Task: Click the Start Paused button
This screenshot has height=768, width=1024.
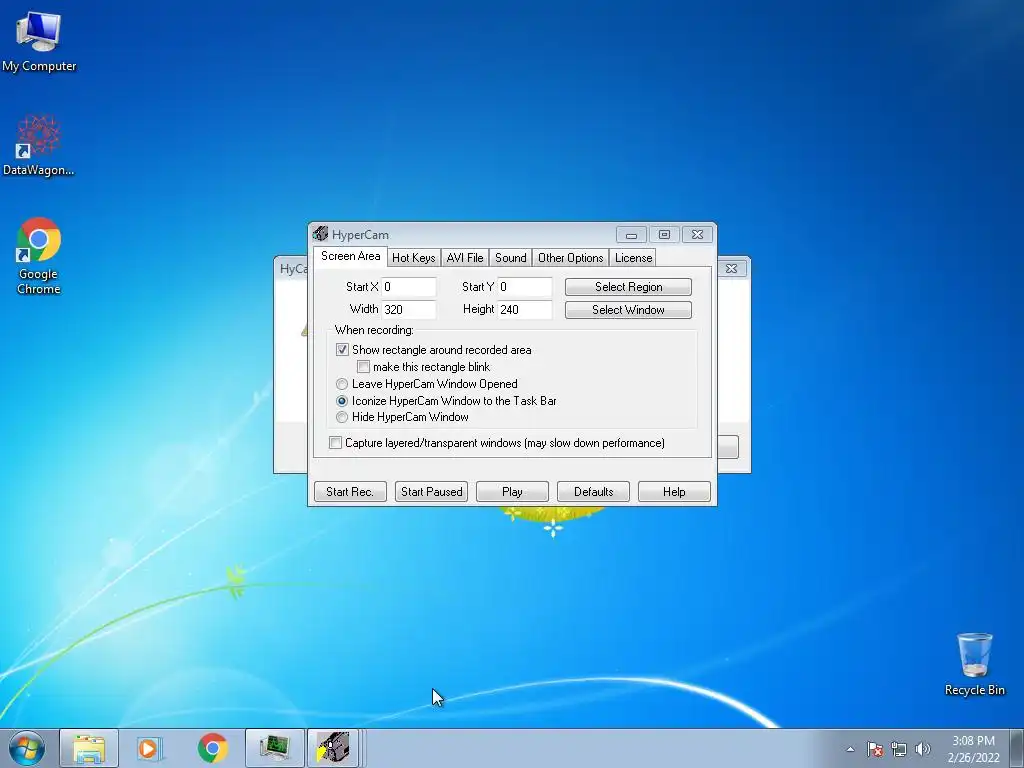Action: (x=431, y=492)
